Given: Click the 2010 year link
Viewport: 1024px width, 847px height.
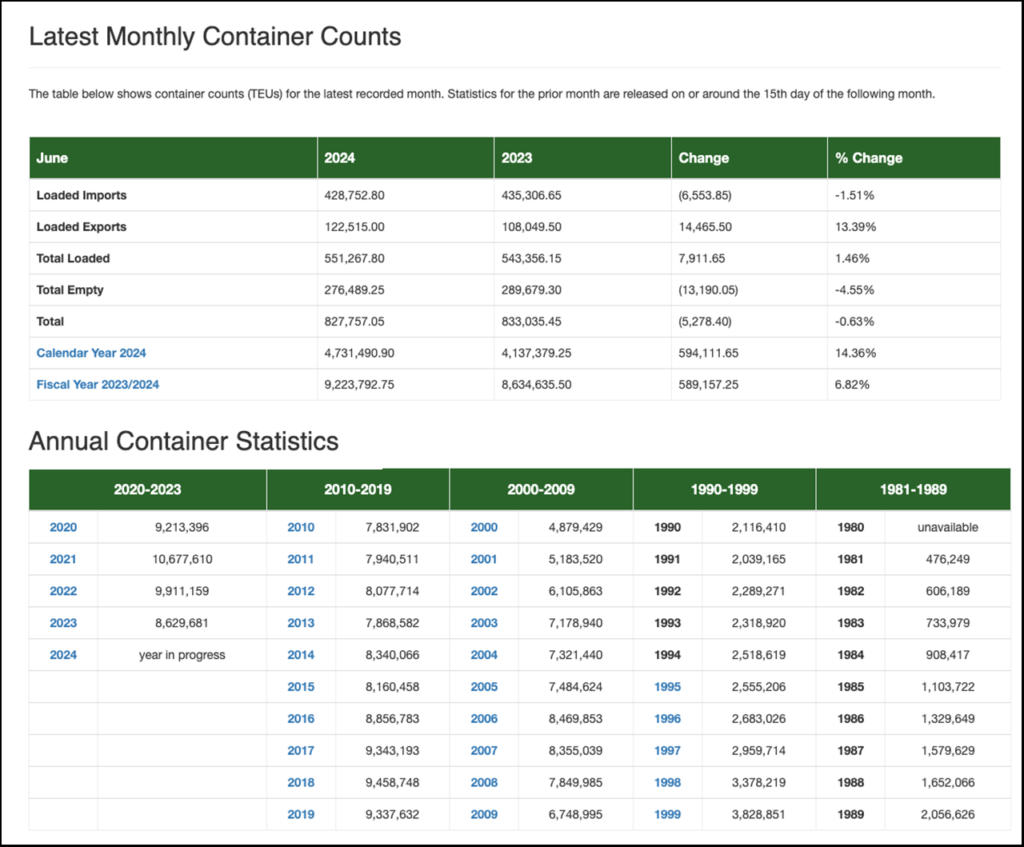Looking at the screenshot, I should [x=300, y=527].
